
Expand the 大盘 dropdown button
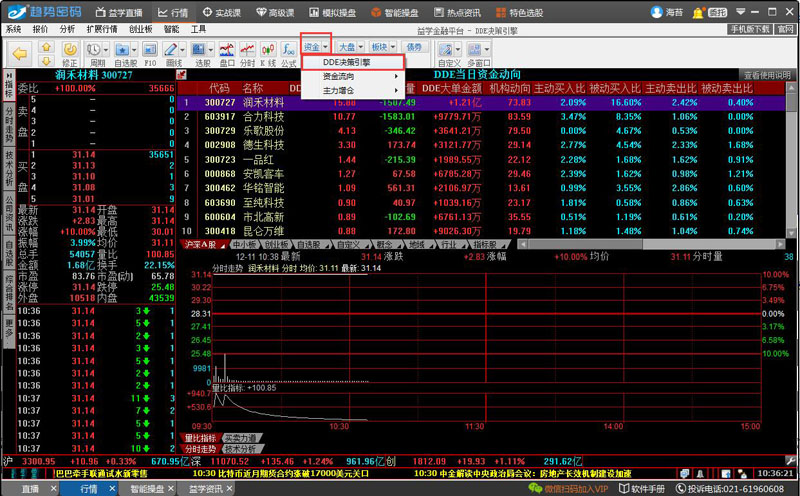[x=349, y=47]
